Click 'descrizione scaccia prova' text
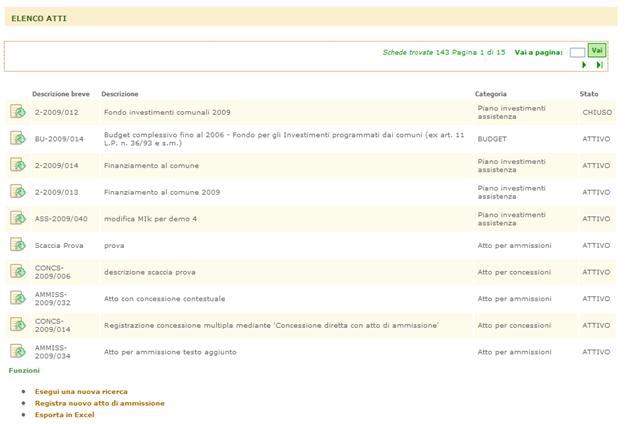This screenshot has width=625, height=424. (x=150, y=272)
